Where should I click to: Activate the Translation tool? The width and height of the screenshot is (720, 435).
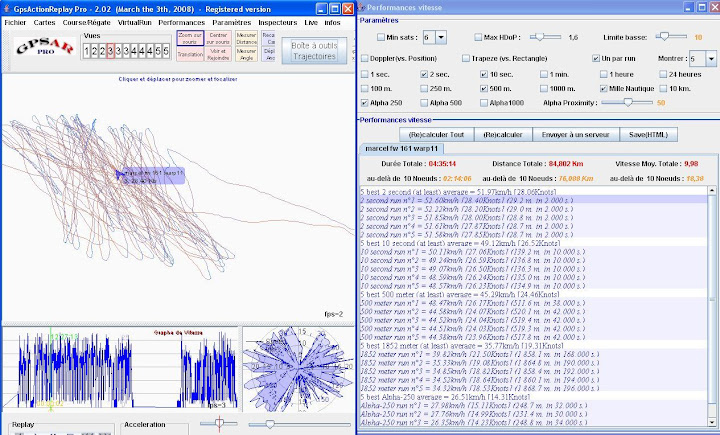click(x=190, y=54)
